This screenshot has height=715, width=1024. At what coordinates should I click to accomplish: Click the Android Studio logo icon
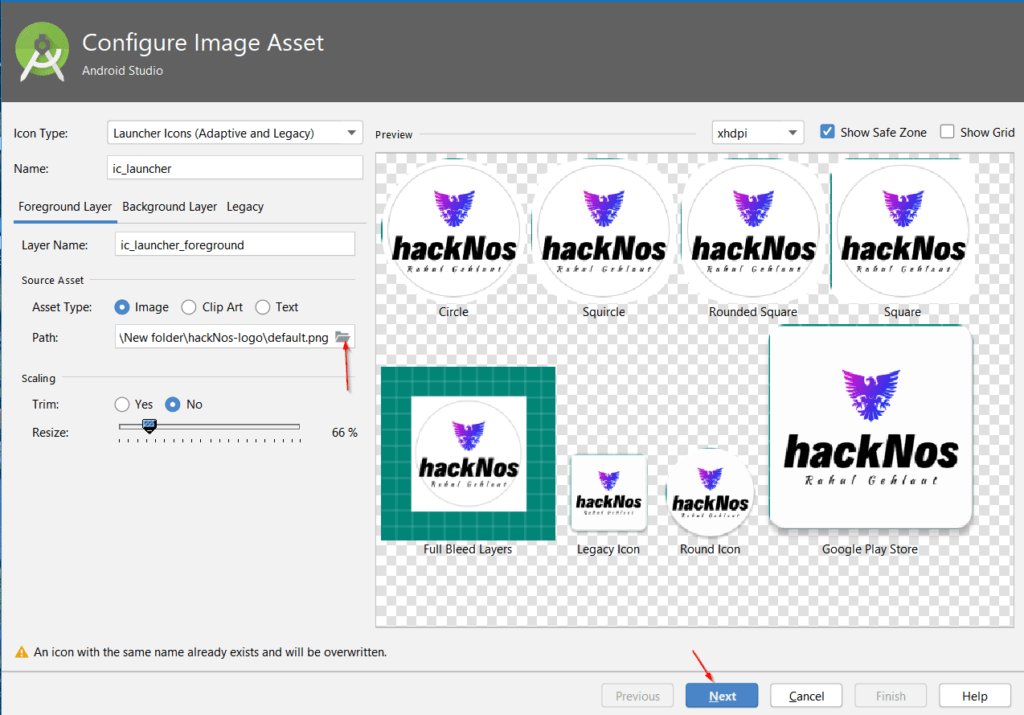[42, 52]
